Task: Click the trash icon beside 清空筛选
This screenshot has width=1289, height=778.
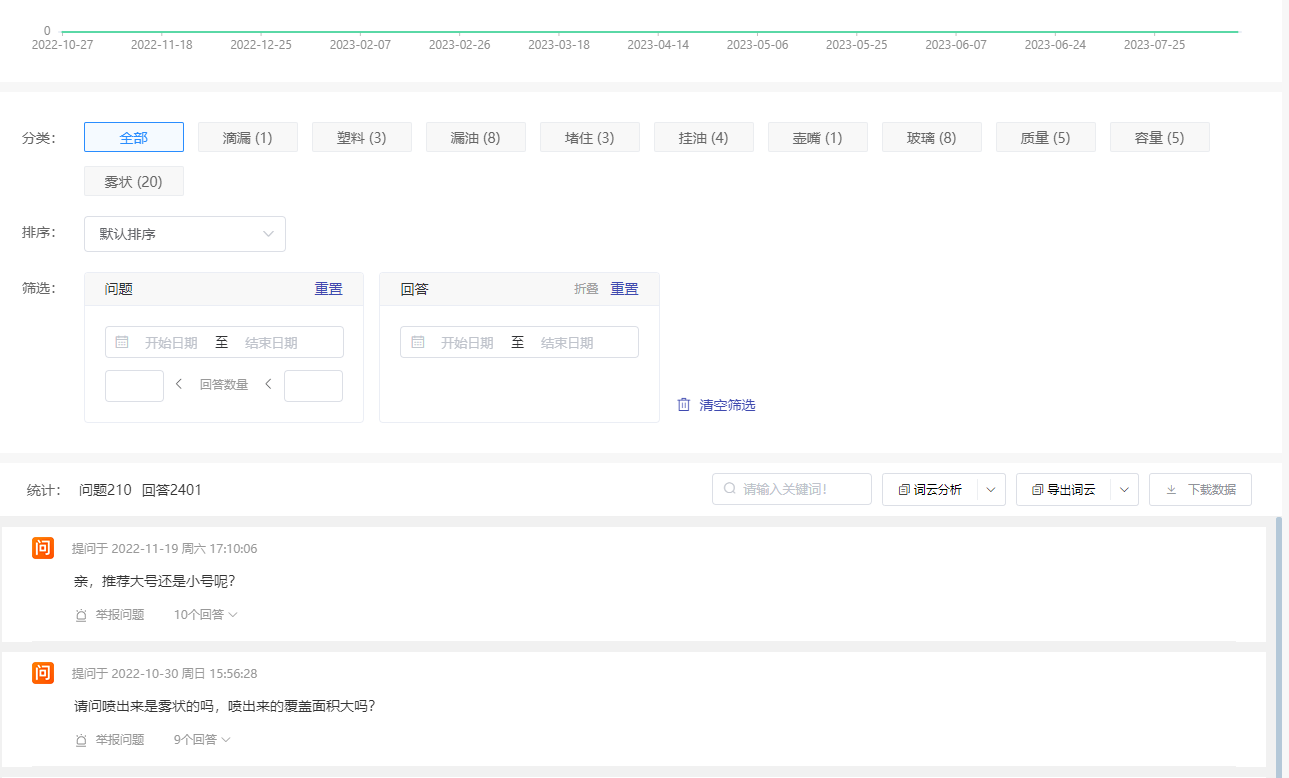Action: pyautogui.click(x=684, y=404)
